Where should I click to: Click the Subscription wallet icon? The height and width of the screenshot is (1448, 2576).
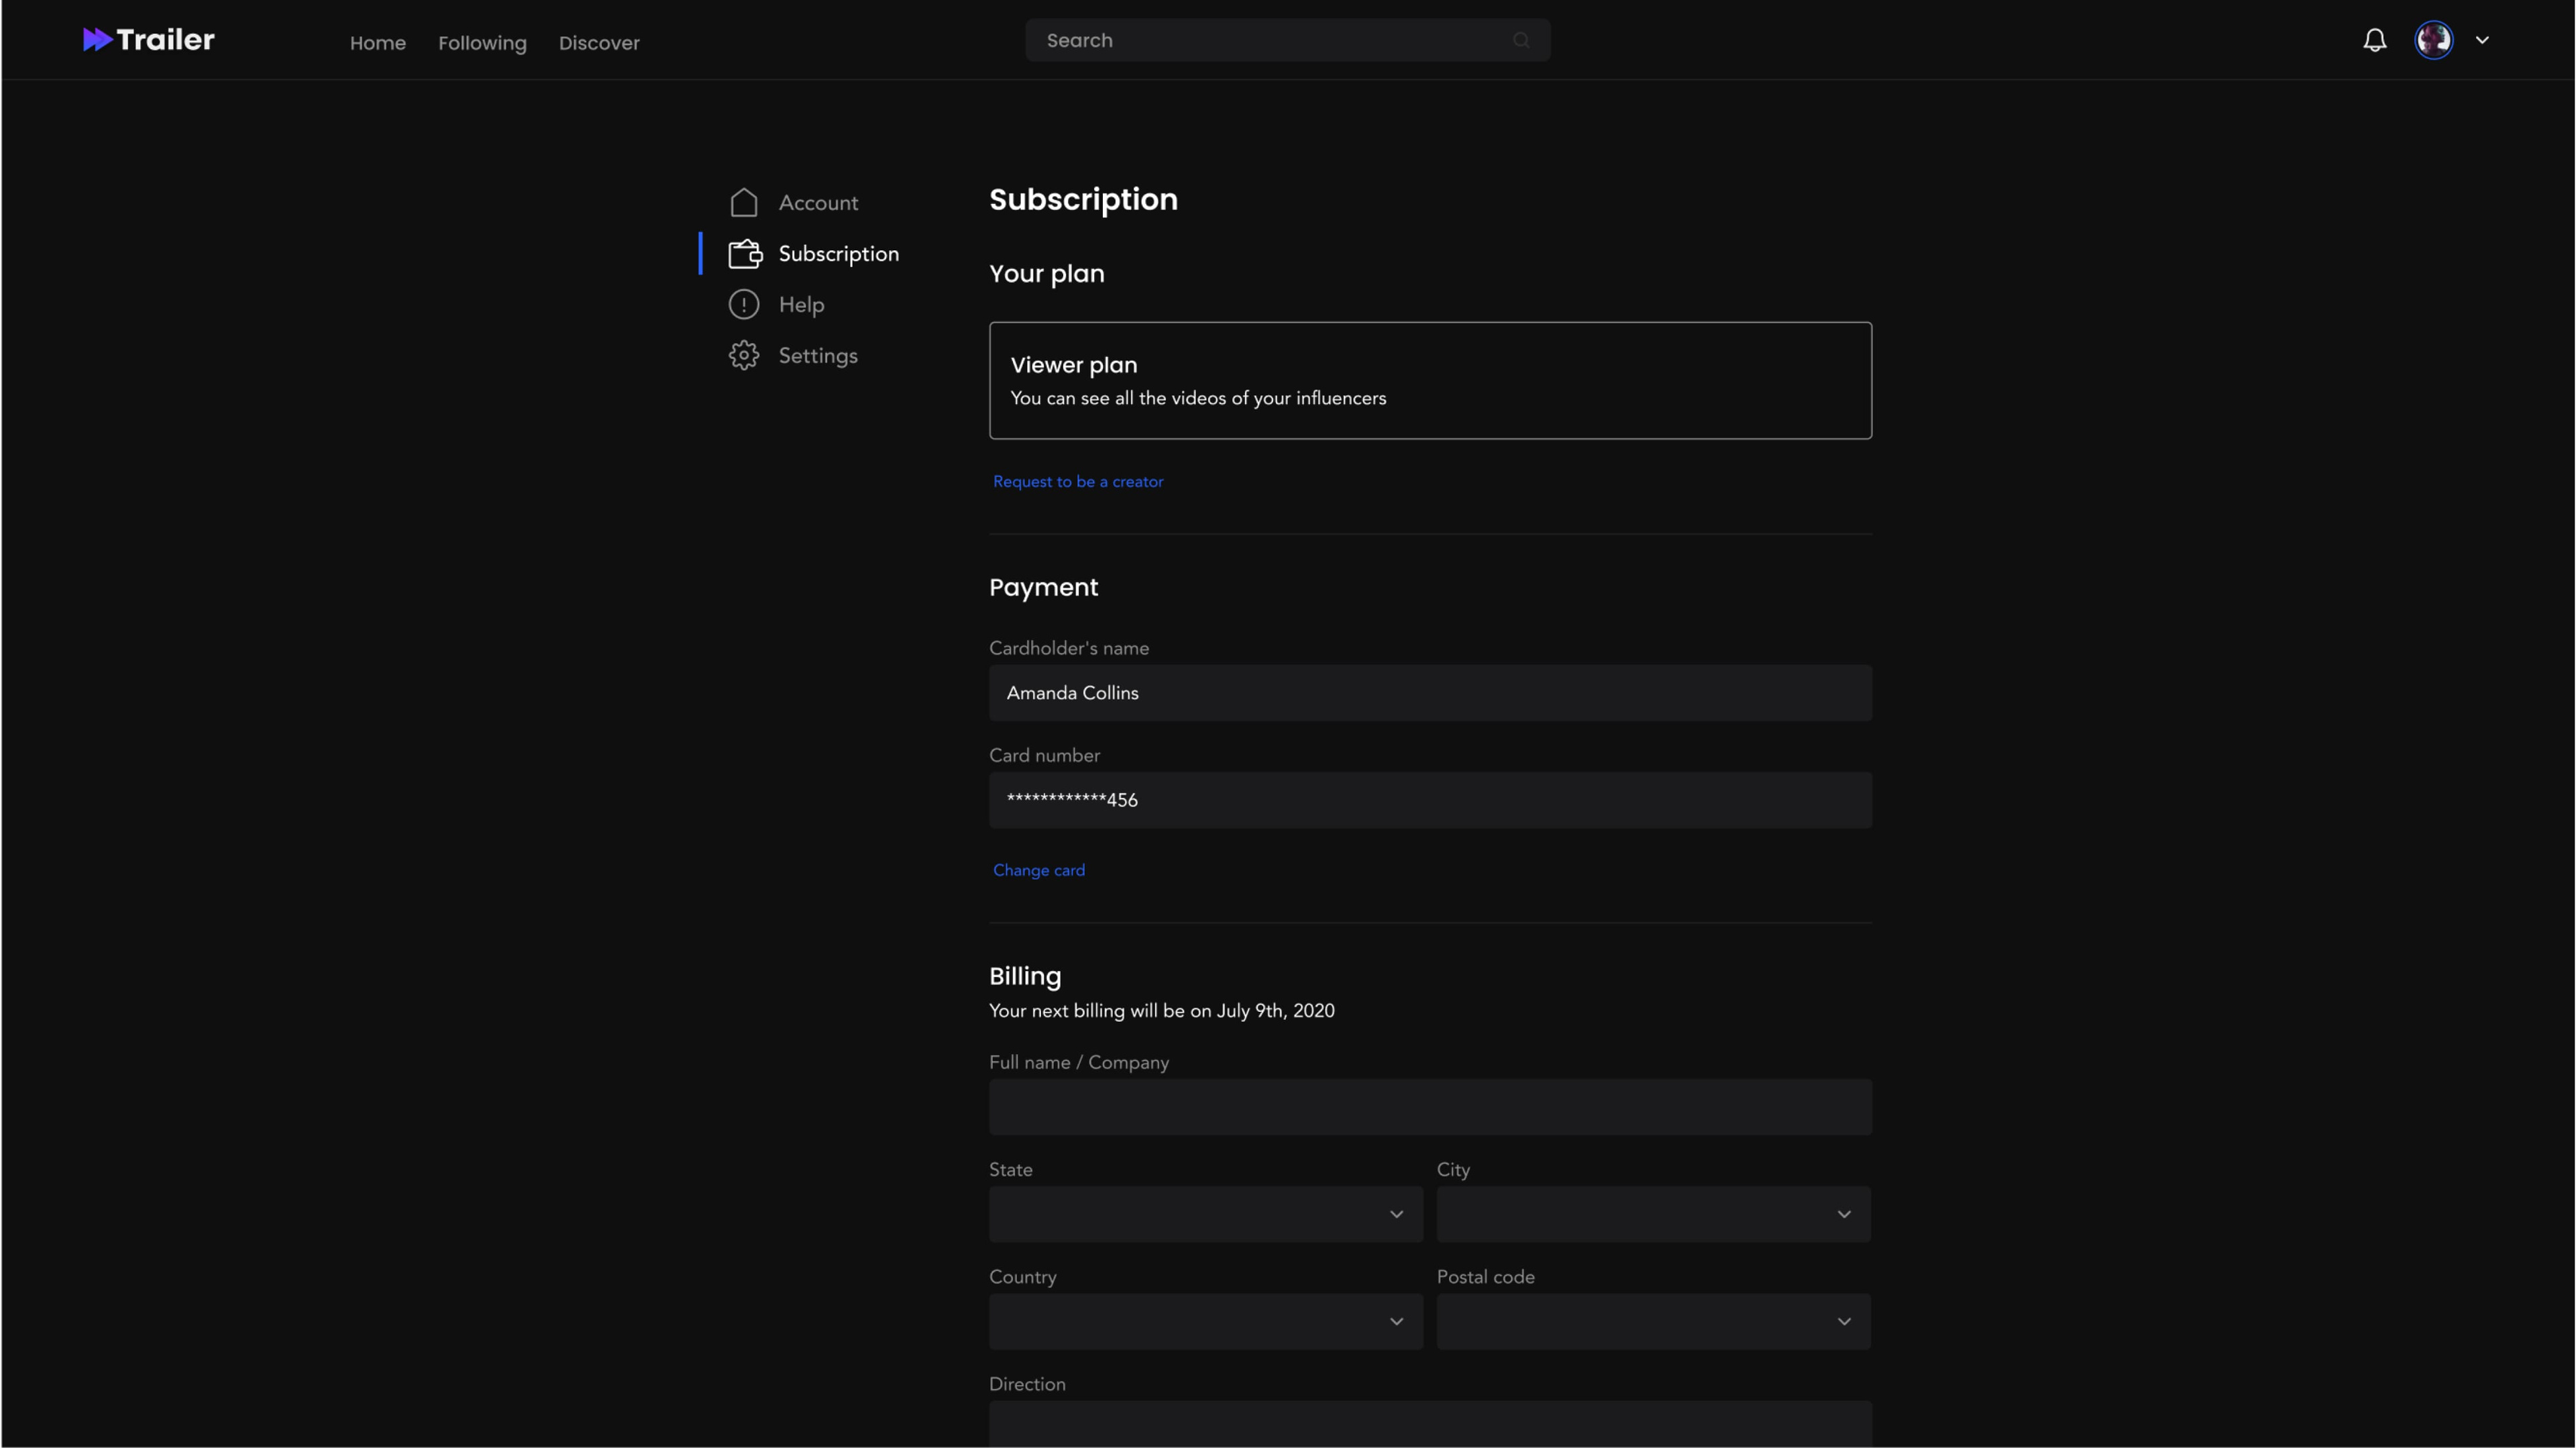coord(745,253)
